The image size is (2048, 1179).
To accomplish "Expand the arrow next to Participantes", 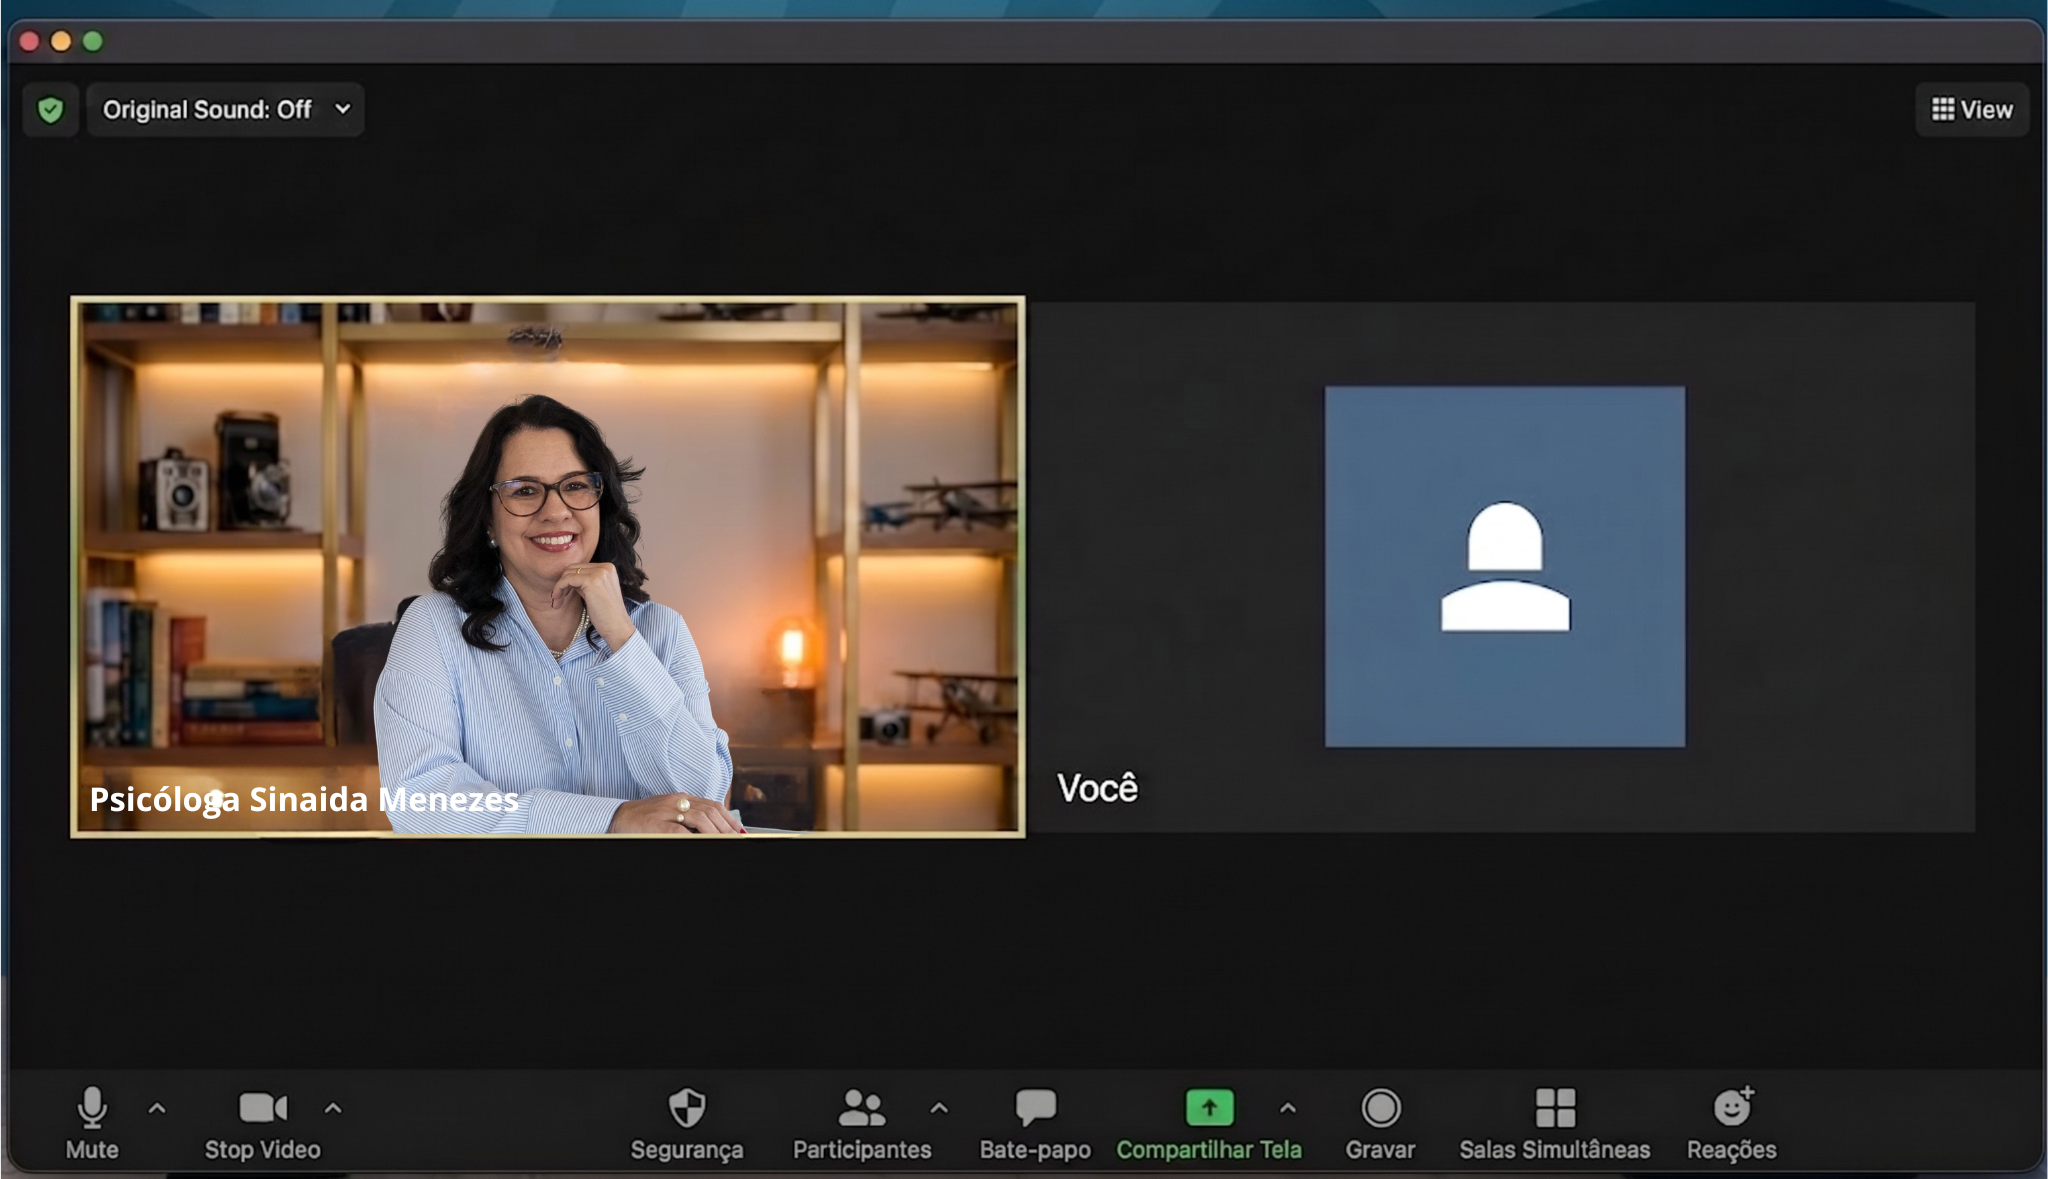I will (938, 1108).
